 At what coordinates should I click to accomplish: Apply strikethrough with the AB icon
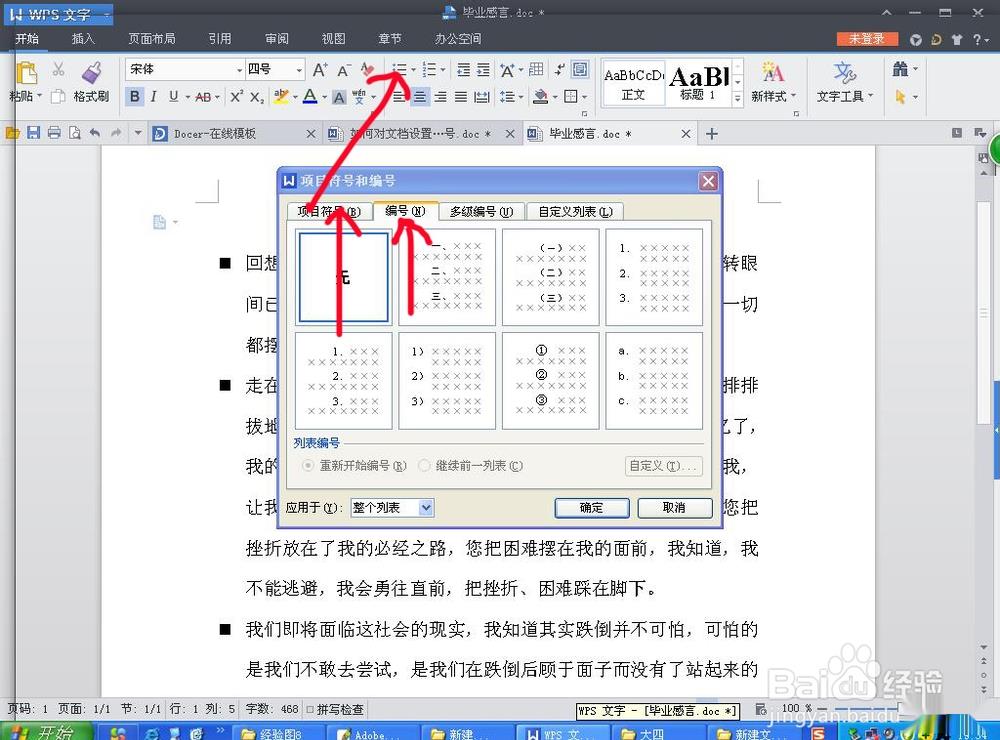(x=203, y=97)
